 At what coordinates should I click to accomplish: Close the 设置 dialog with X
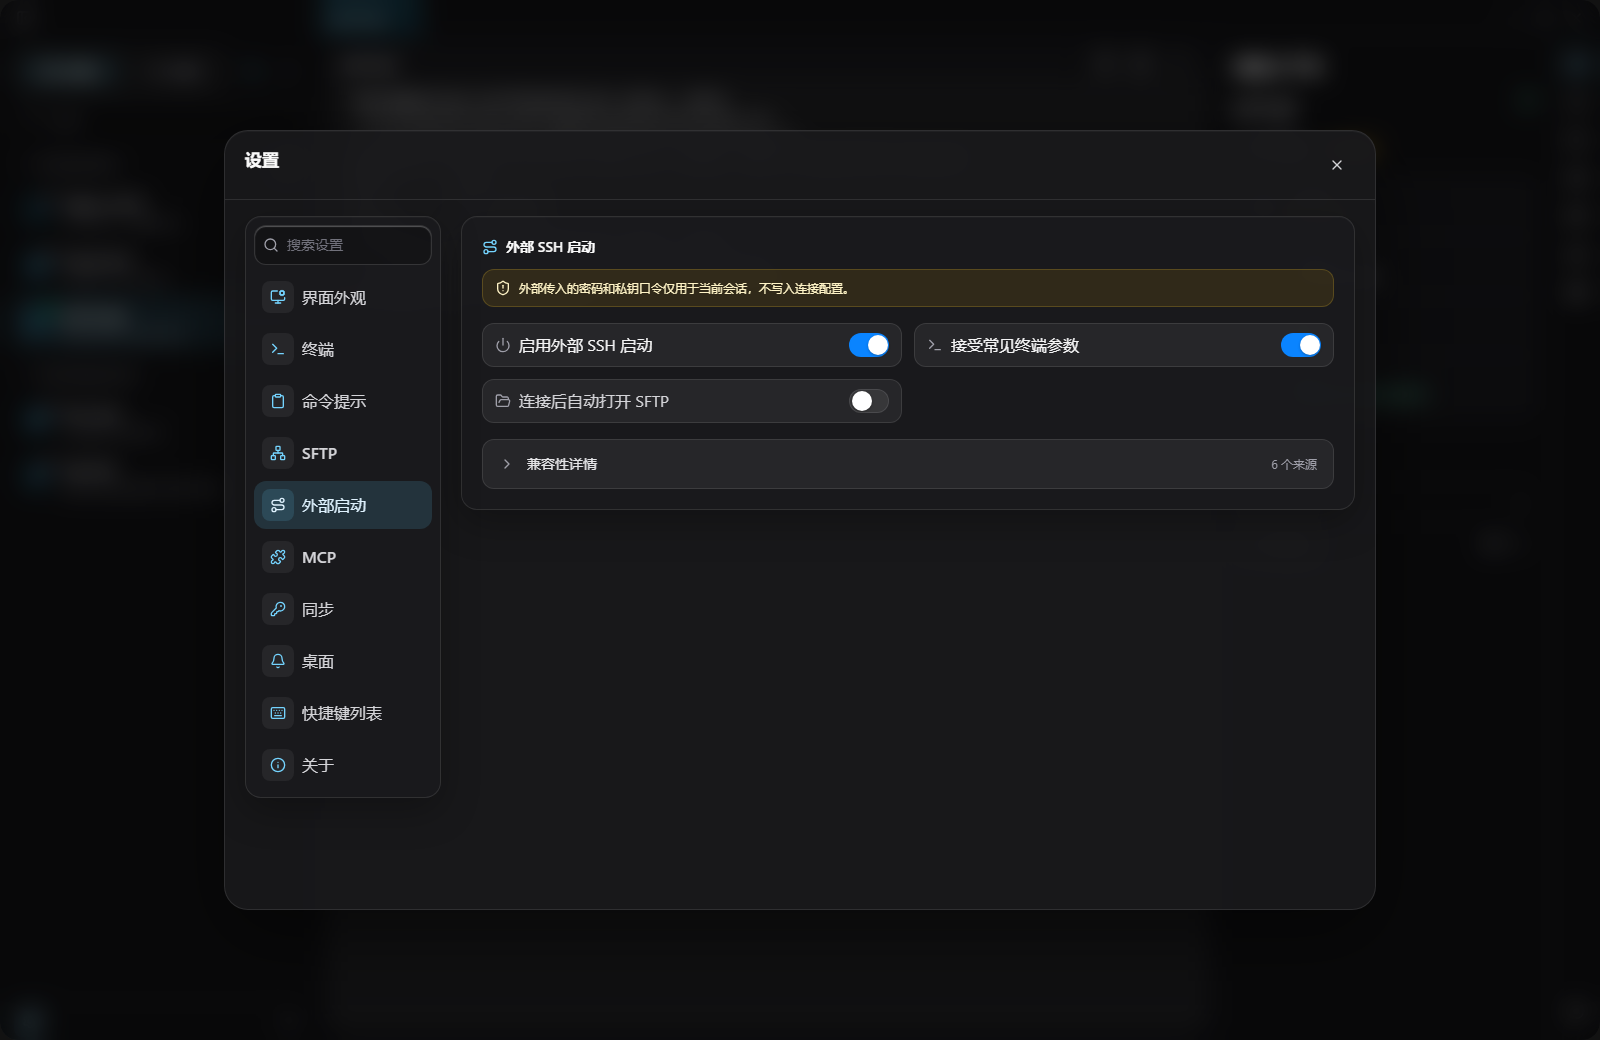pyautogui.click(x=1337, y=165)
